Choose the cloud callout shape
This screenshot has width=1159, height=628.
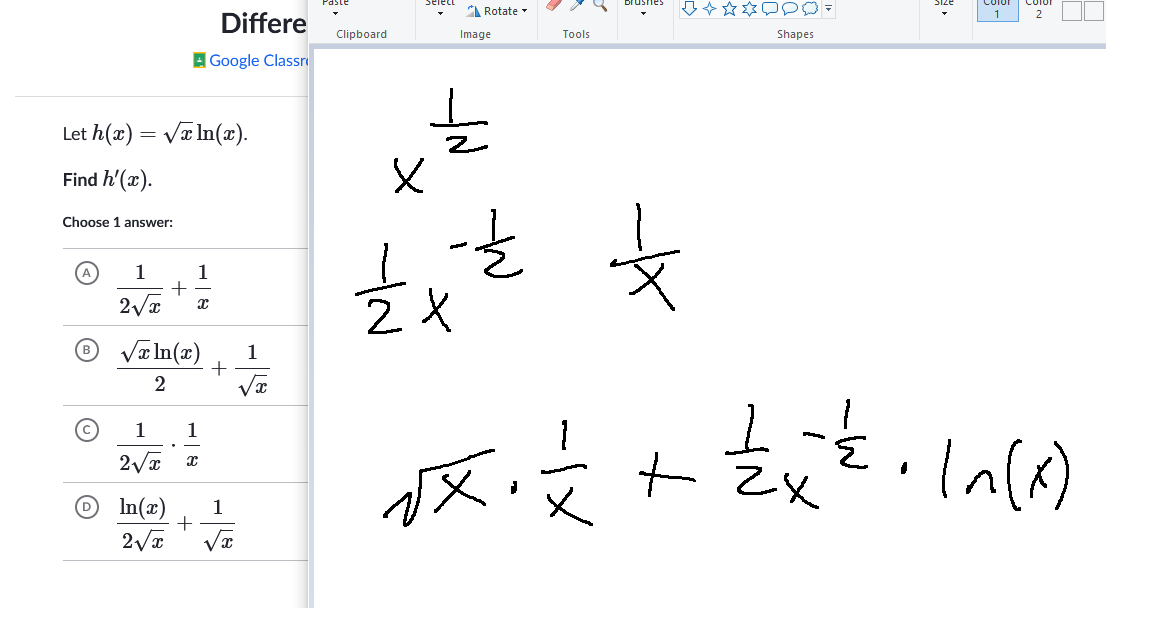[810, 9]
